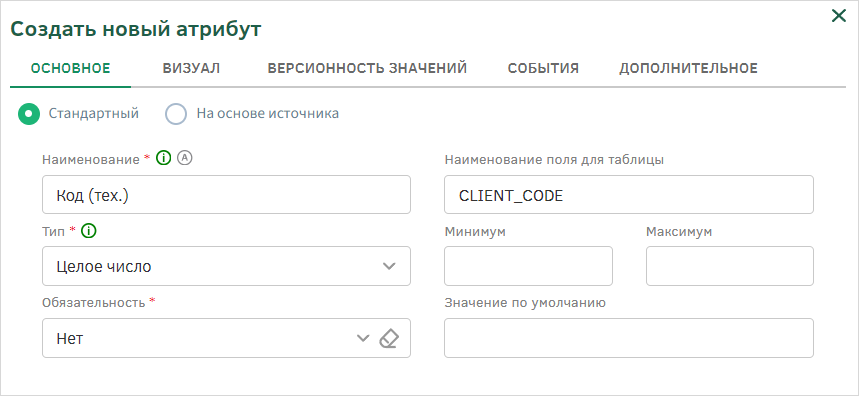Switch to the ВИЗУАЛ tab
This screenshot has height=396, width=859.
tap(191, 68)
